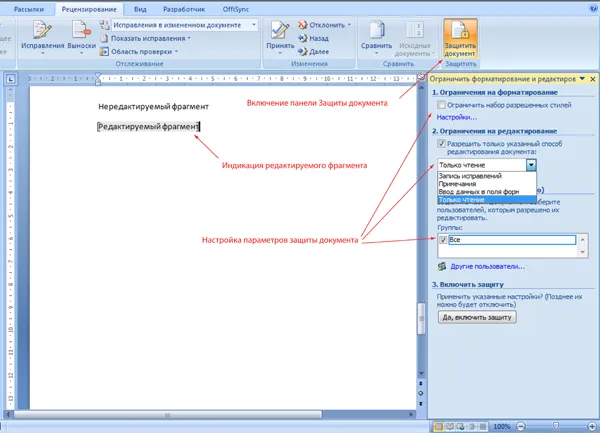The height and width of the screenshot is (433, 600).
Task: Click the help icon at top right
Action: (593, 8)
